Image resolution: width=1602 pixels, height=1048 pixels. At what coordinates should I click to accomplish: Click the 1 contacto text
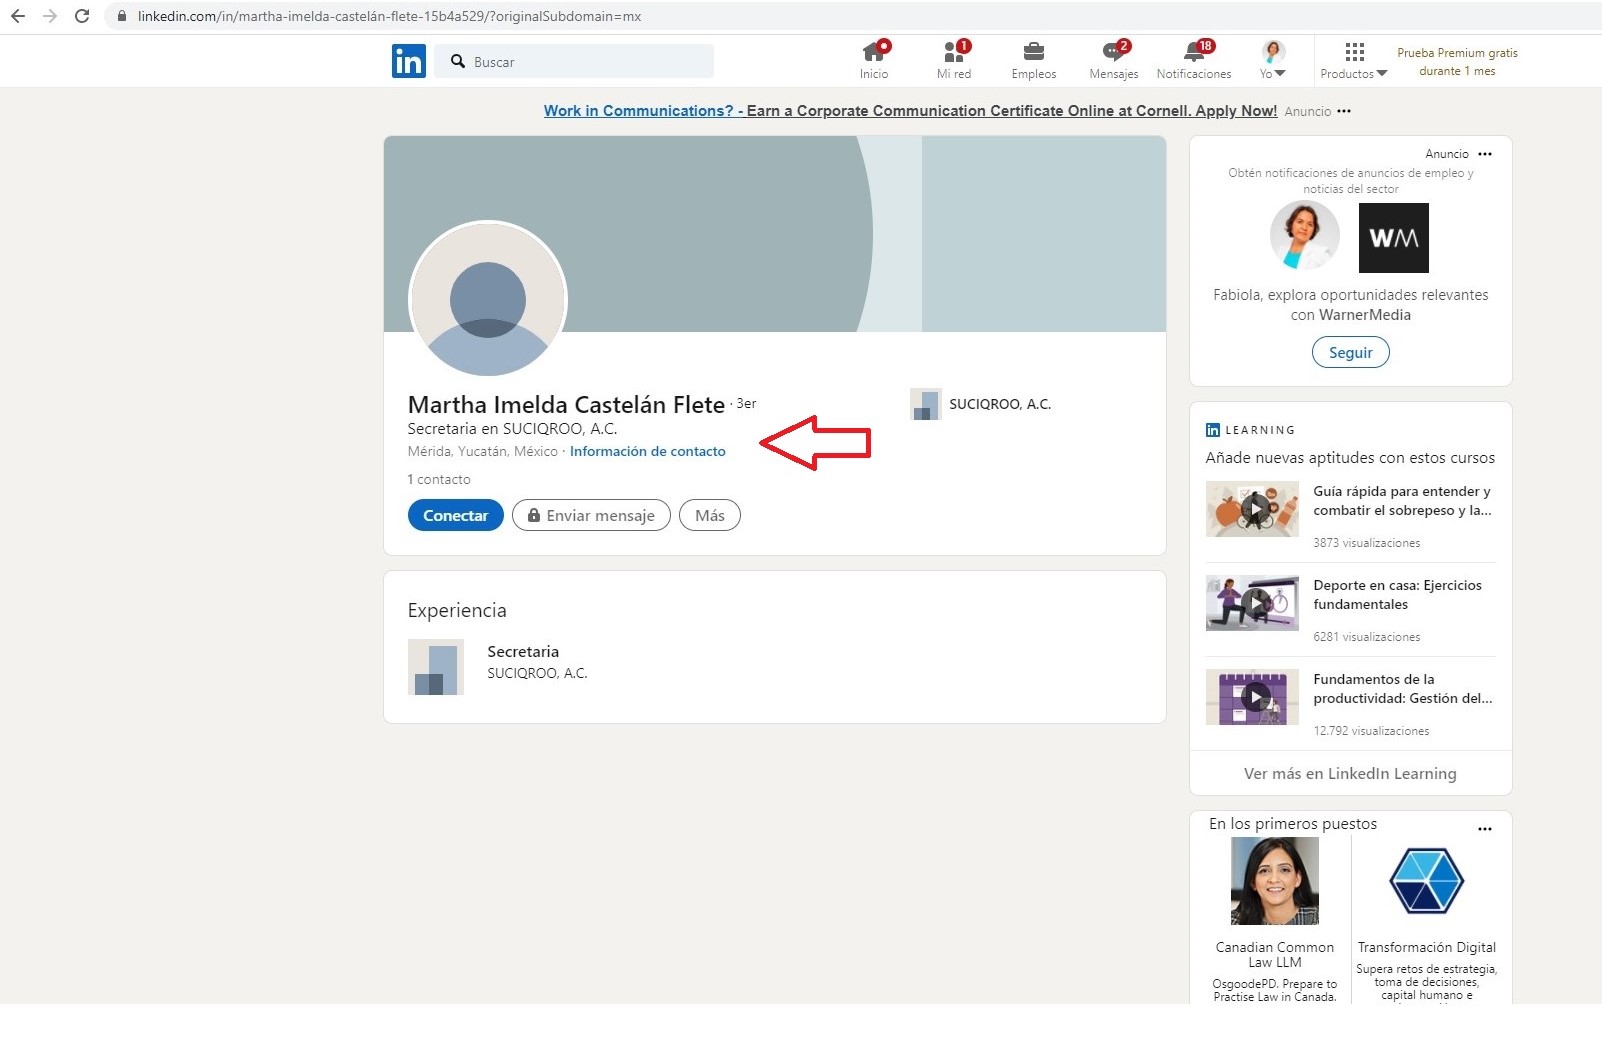[439, 479]
